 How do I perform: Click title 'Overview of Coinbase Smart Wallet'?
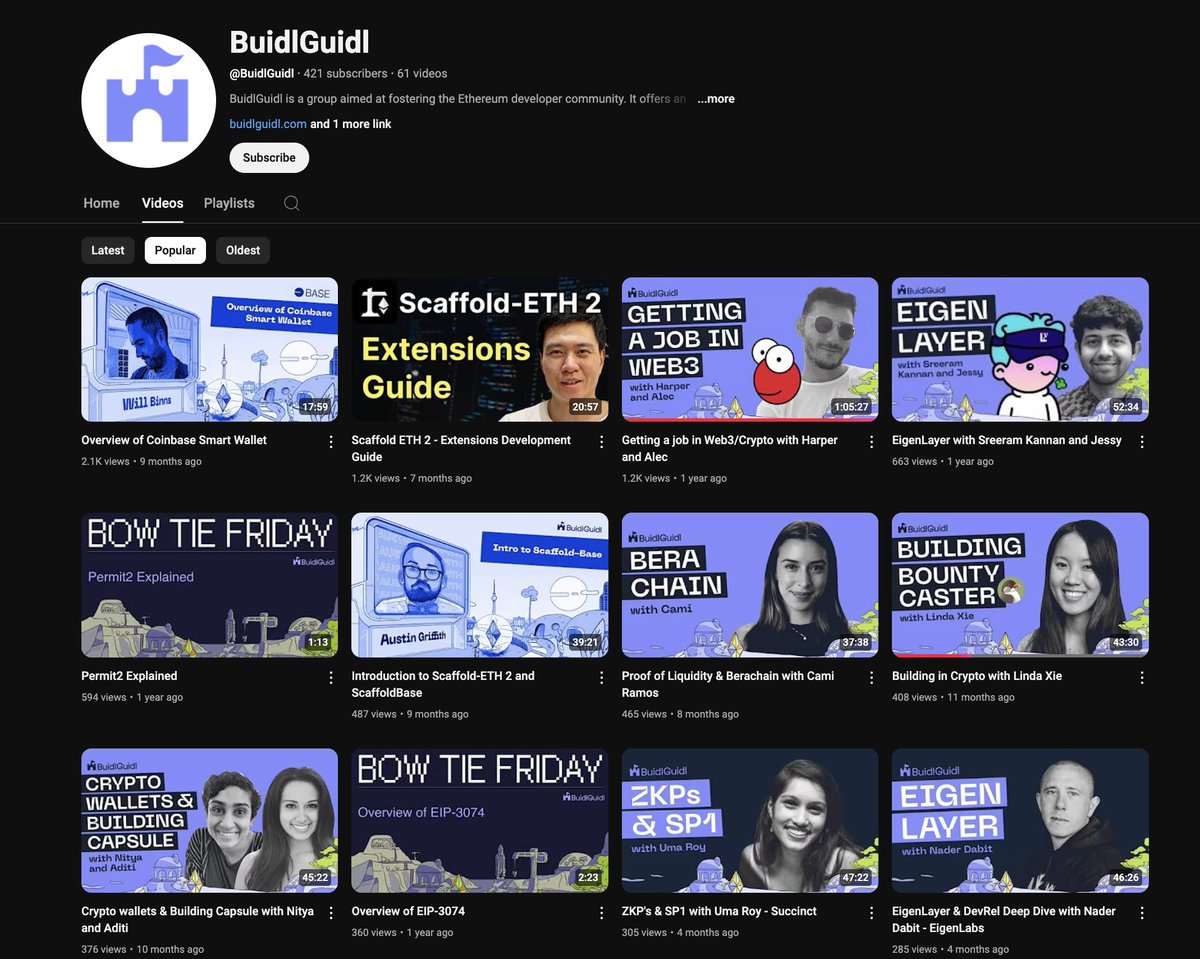point(174,440)
